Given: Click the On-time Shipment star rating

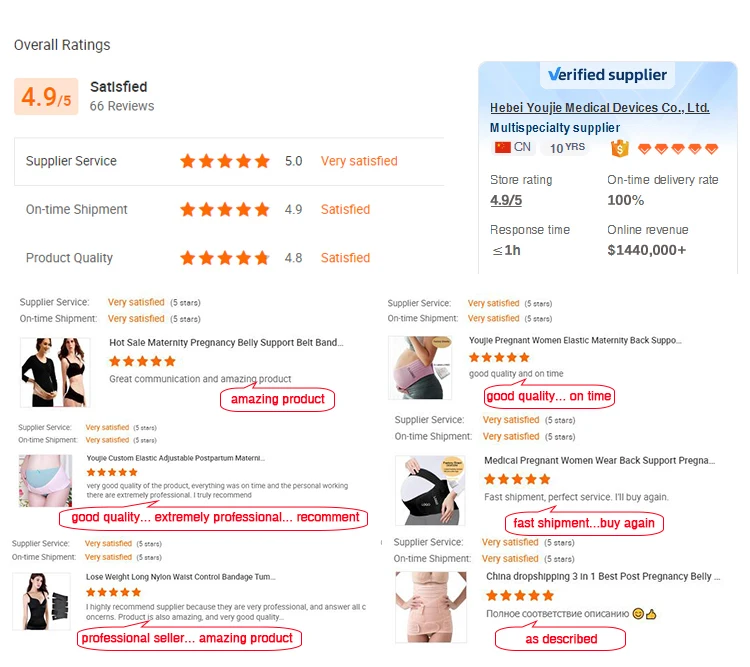Looking at the screenshot, I should (x=225, y=210).
